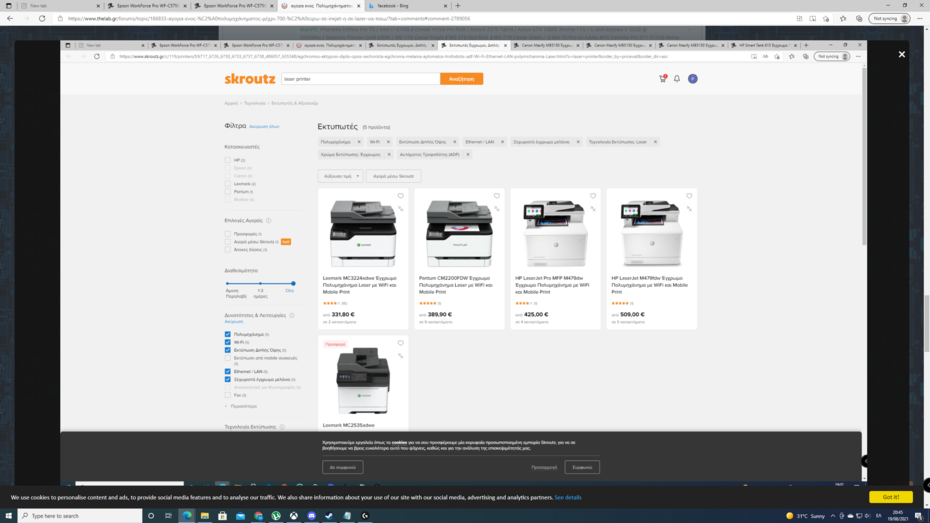This screenshot has height=523, width=930.
Task: Expand more features with Περισσότερα
Action: point(242,406)
